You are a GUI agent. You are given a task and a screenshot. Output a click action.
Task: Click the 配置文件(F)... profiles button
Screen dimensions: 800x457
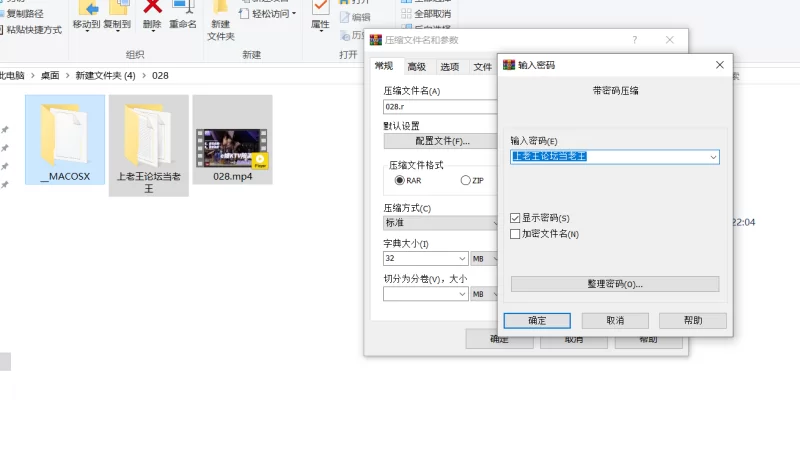pyautogui.click(x=442, y=141)
